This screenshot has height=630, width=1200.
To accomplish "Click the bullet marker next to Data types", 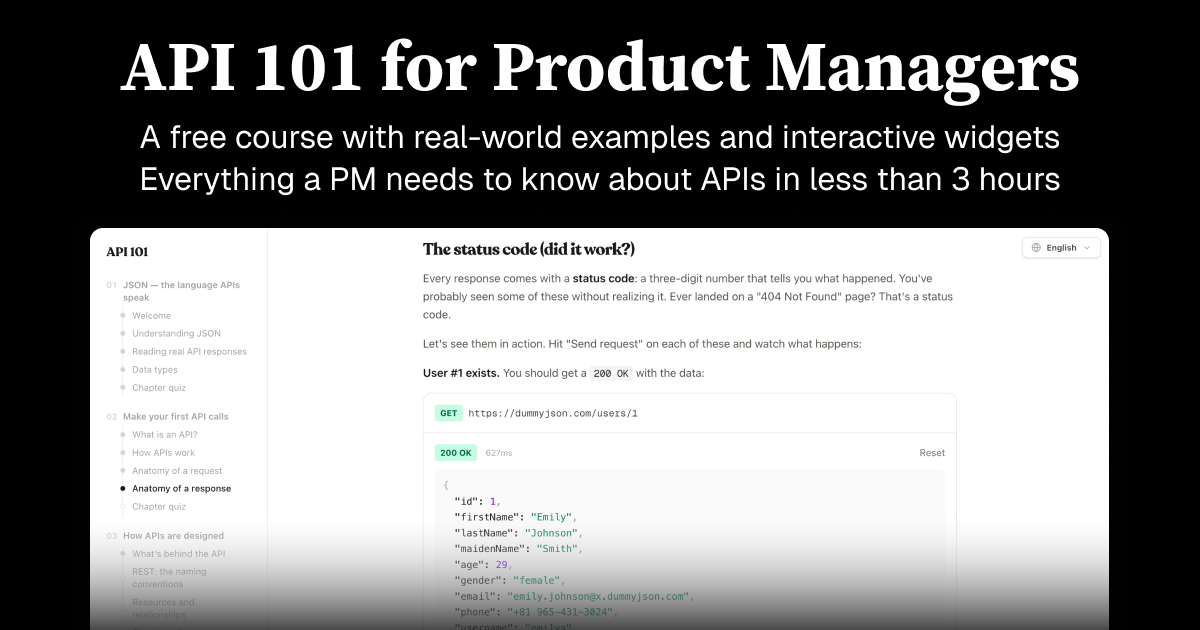I will pyautogui.click(x=122, y=369).
